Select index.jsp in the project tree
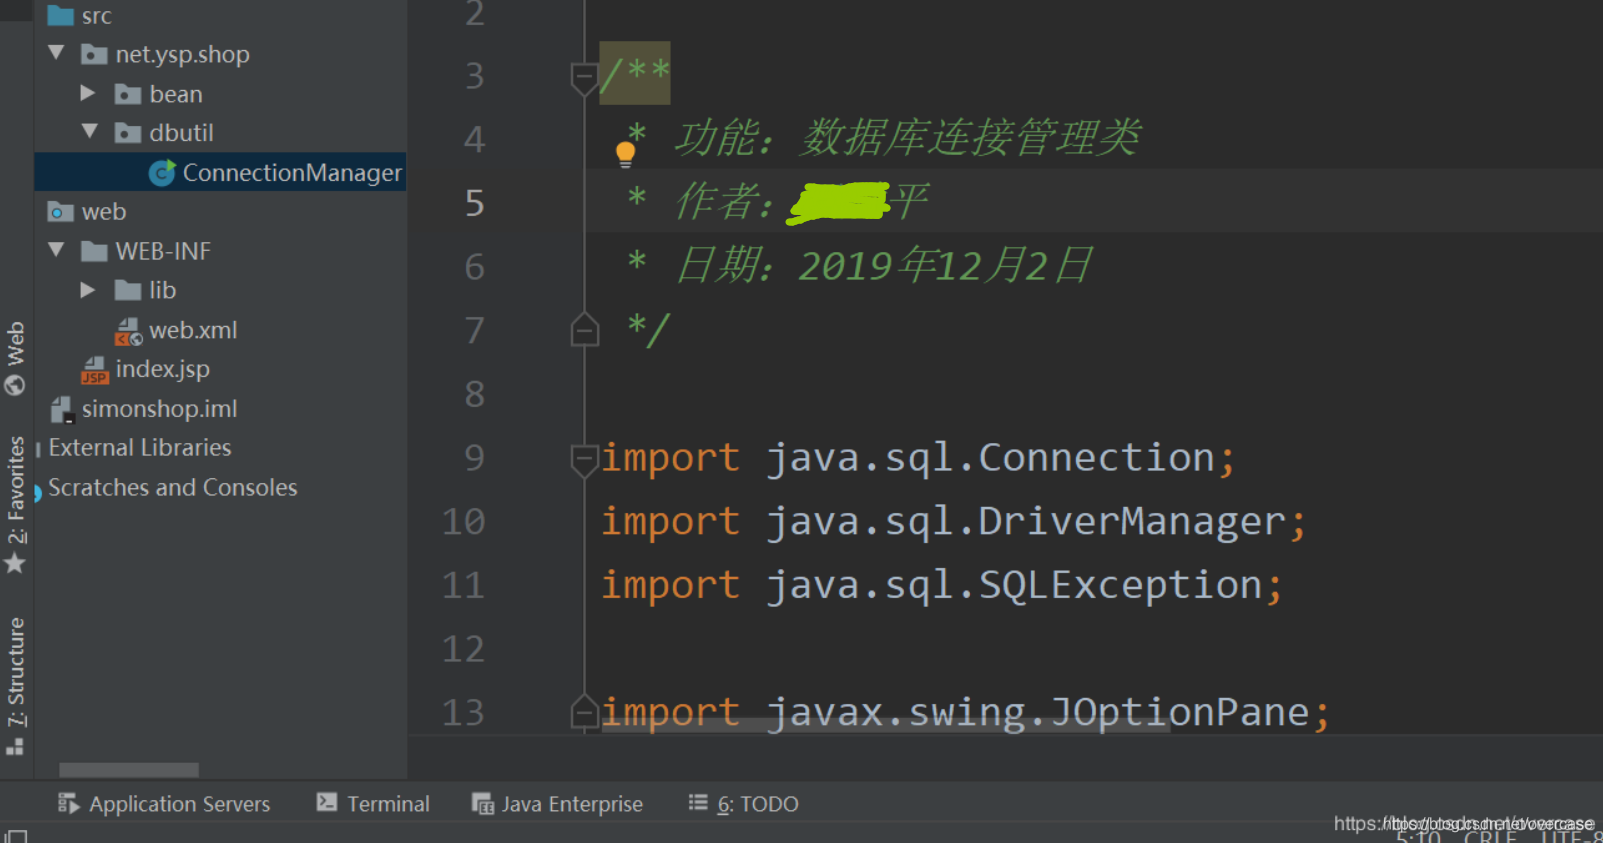This screenshot has width=1603, height=843. 162,369
